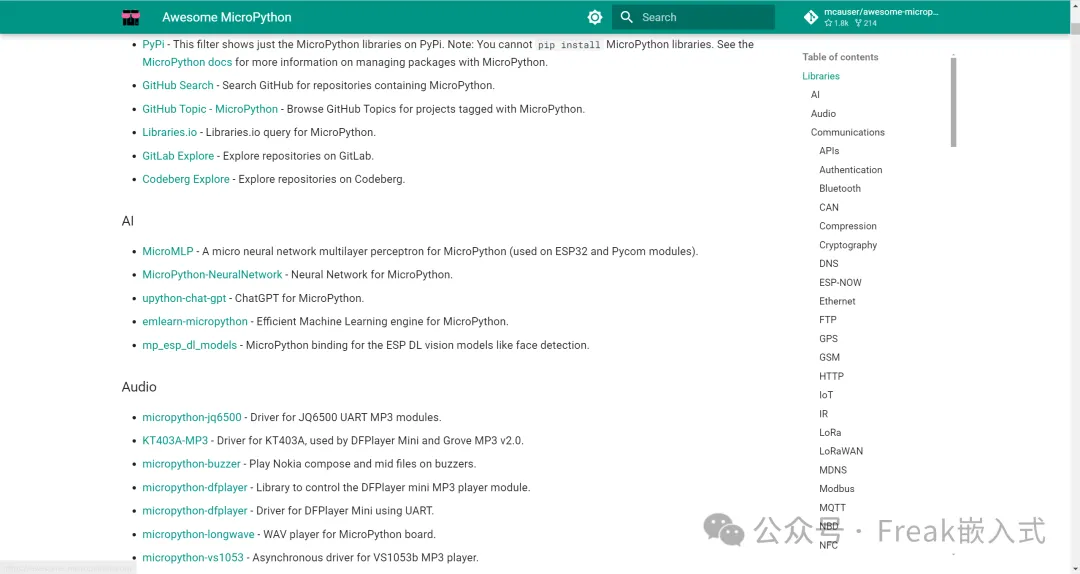Jump to Ethernet section in contents

837,301
